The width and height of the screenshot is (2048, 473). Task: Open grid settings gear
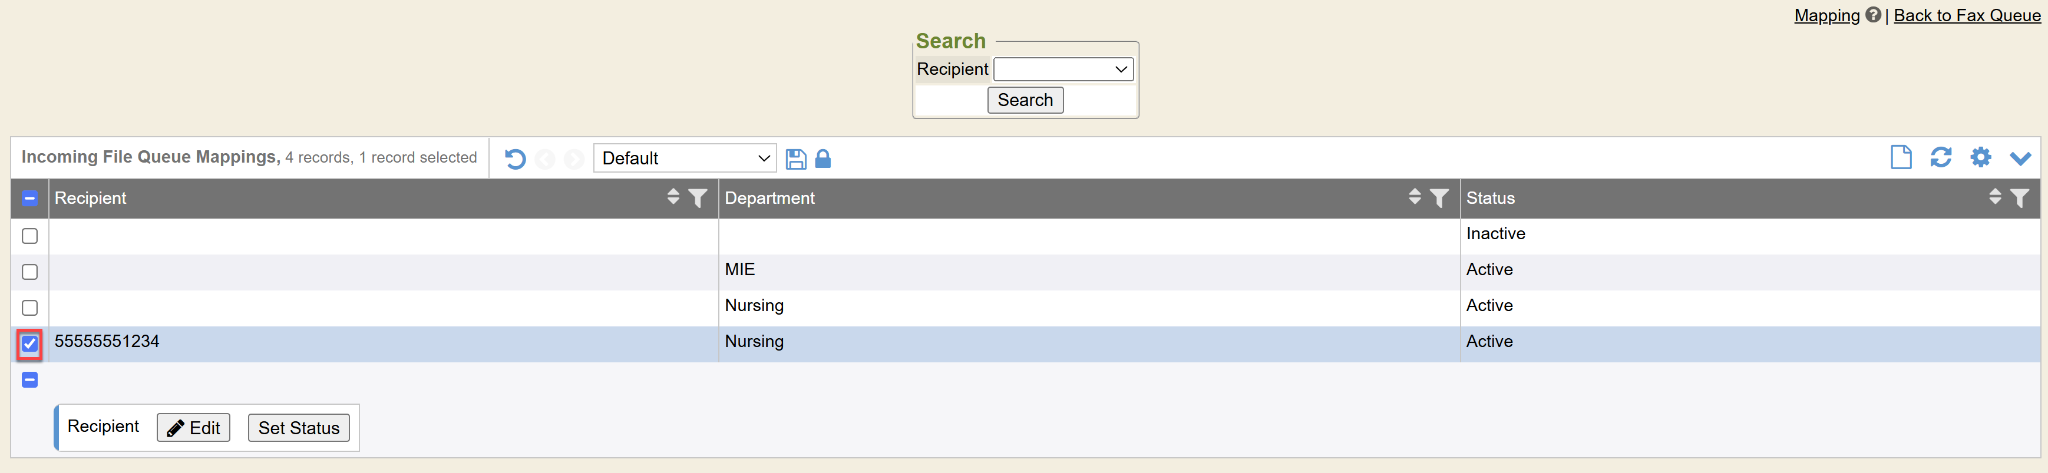tap(1981, 157)
